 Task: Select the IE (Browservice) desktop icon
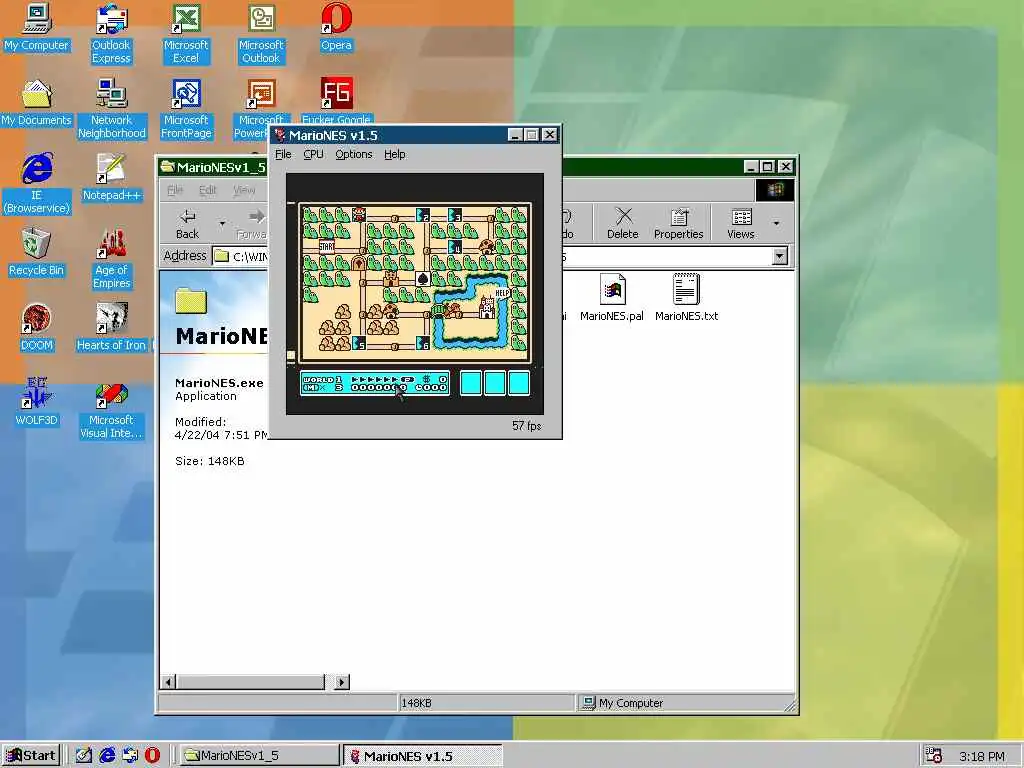(x=36, y=184)
